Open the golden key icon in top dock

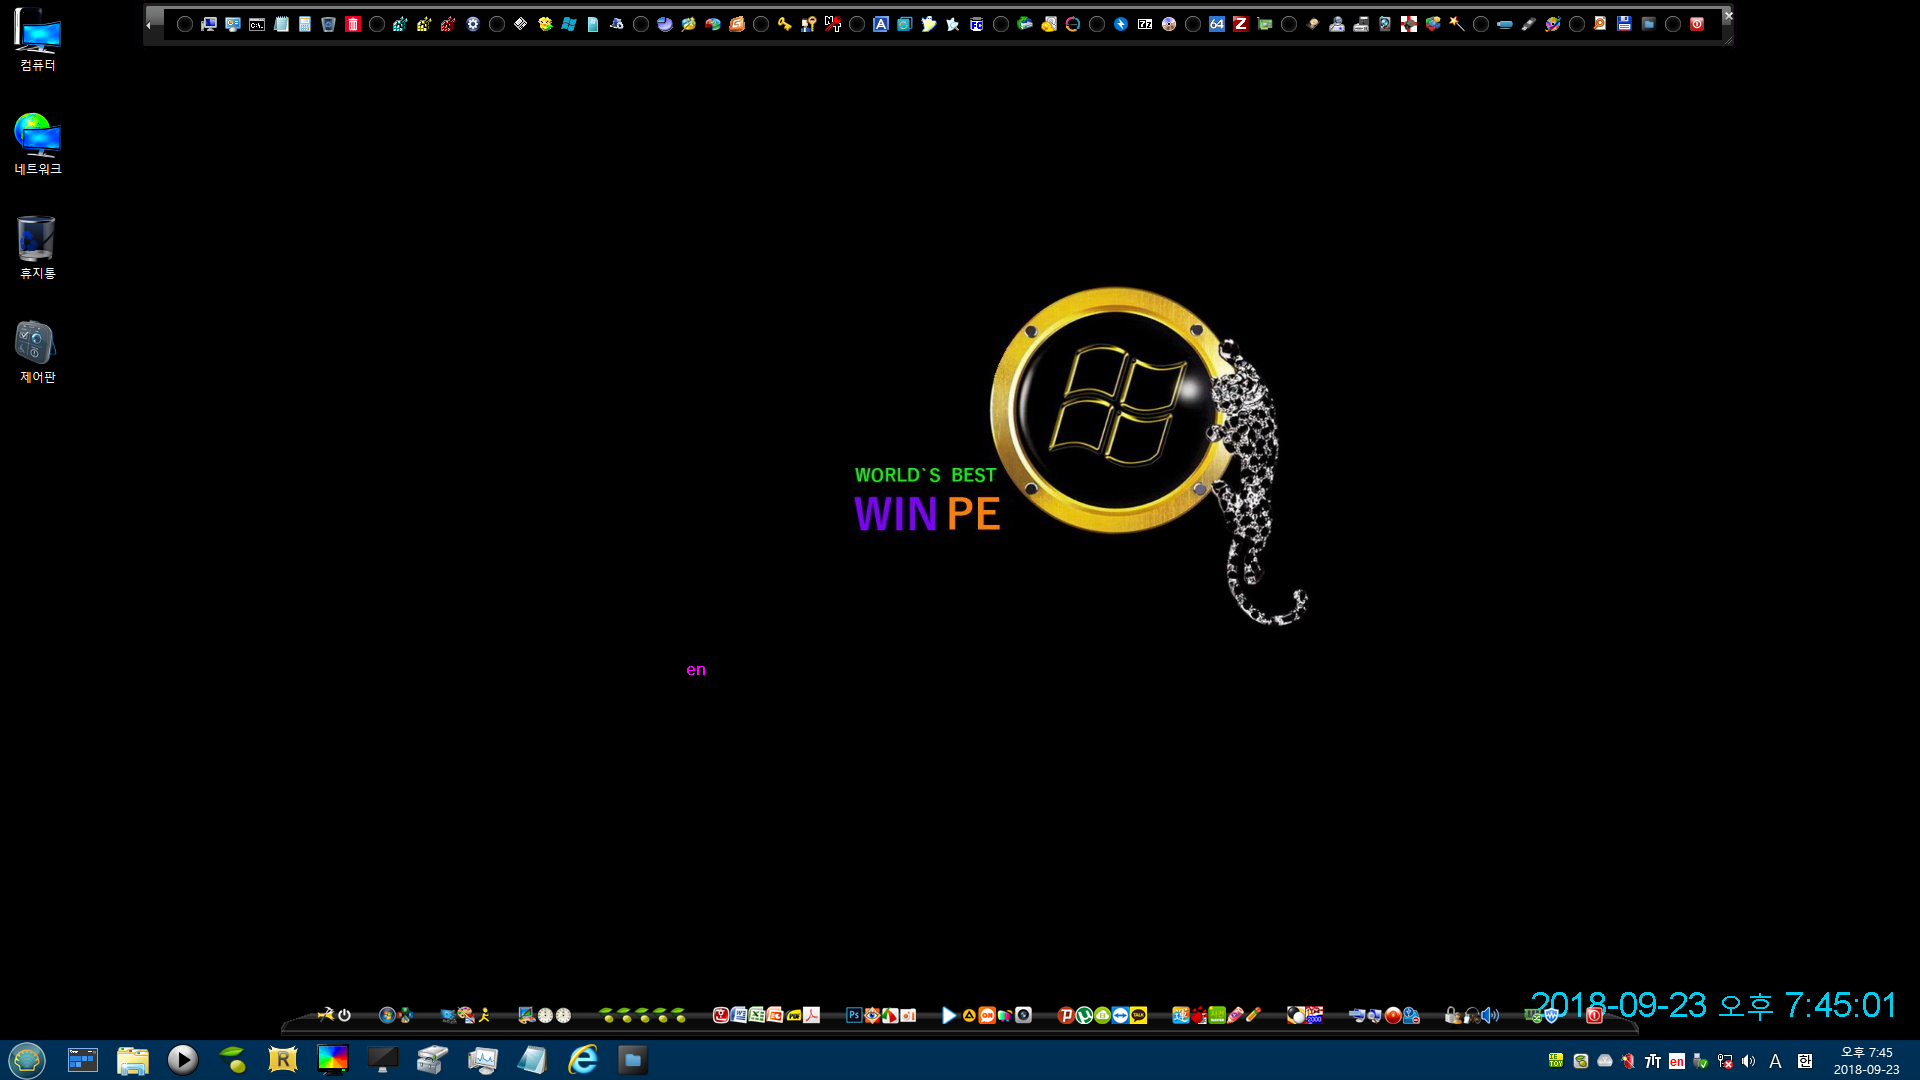point(785,24)
